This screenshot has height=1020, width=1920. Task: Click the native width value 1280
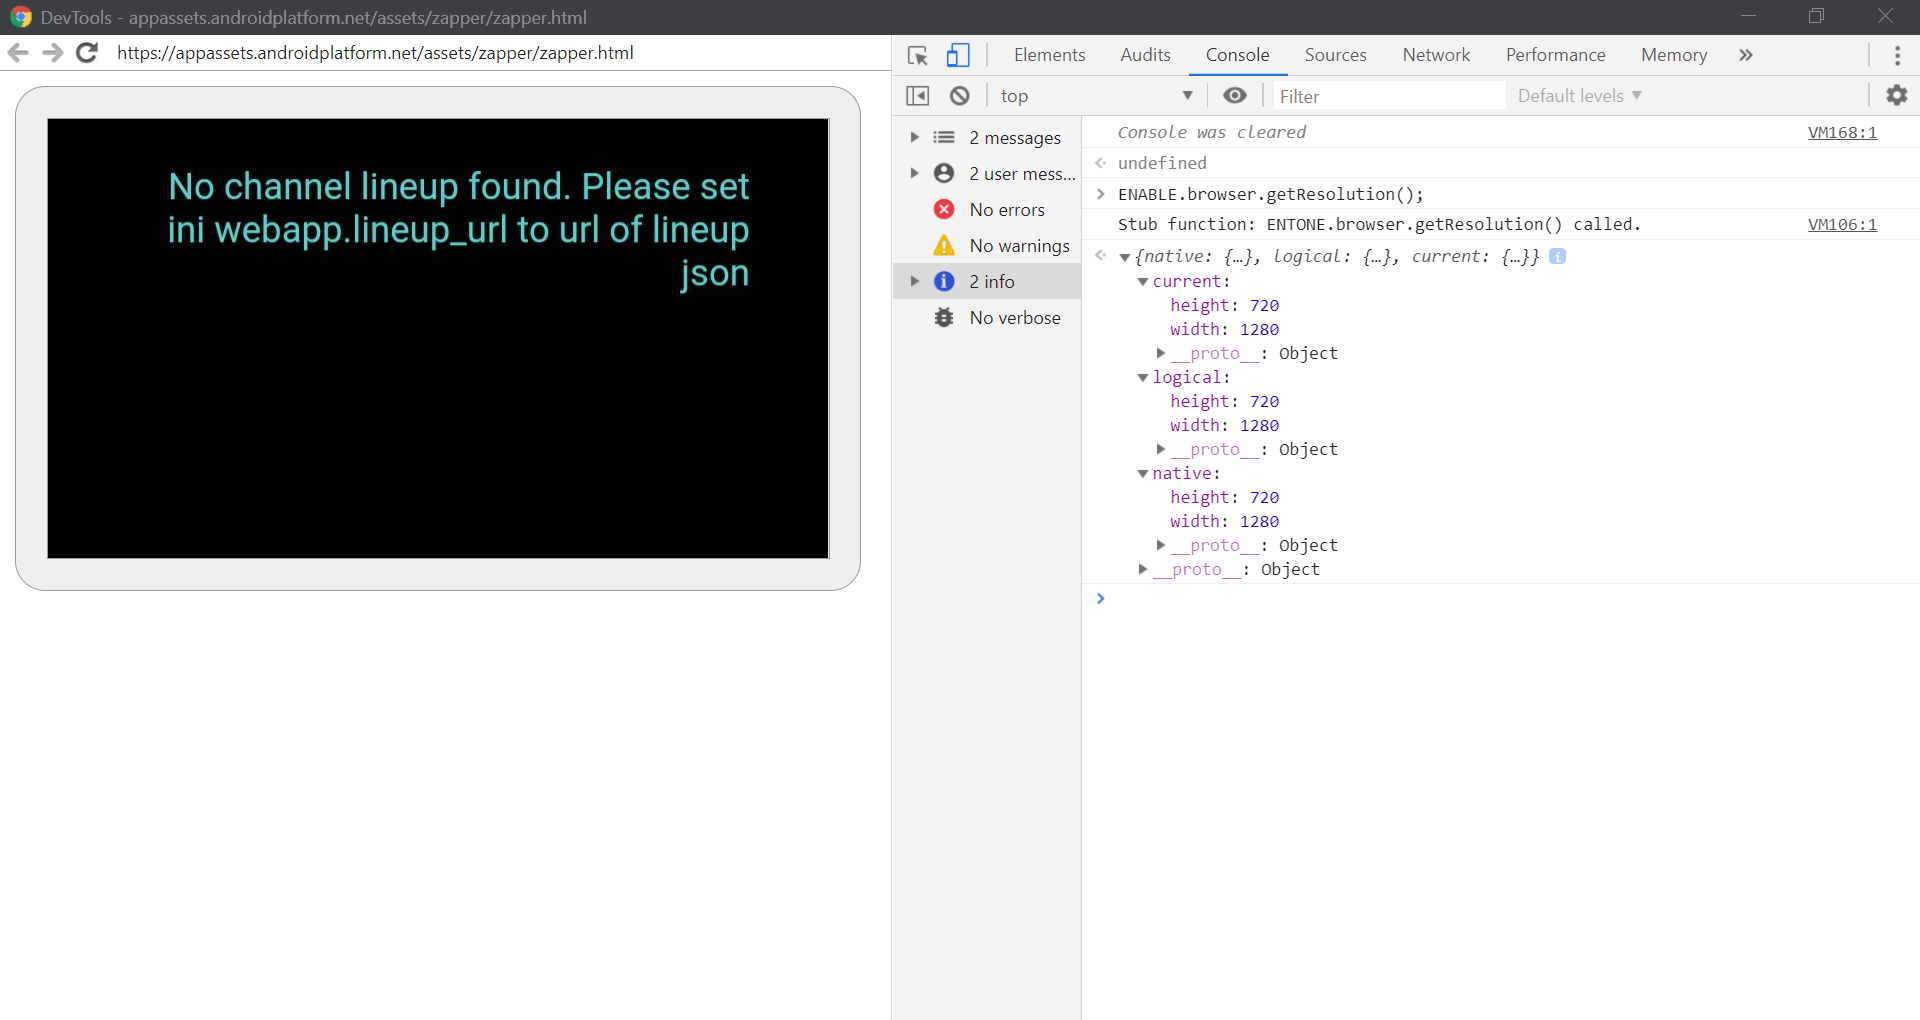pos(1259,521)
